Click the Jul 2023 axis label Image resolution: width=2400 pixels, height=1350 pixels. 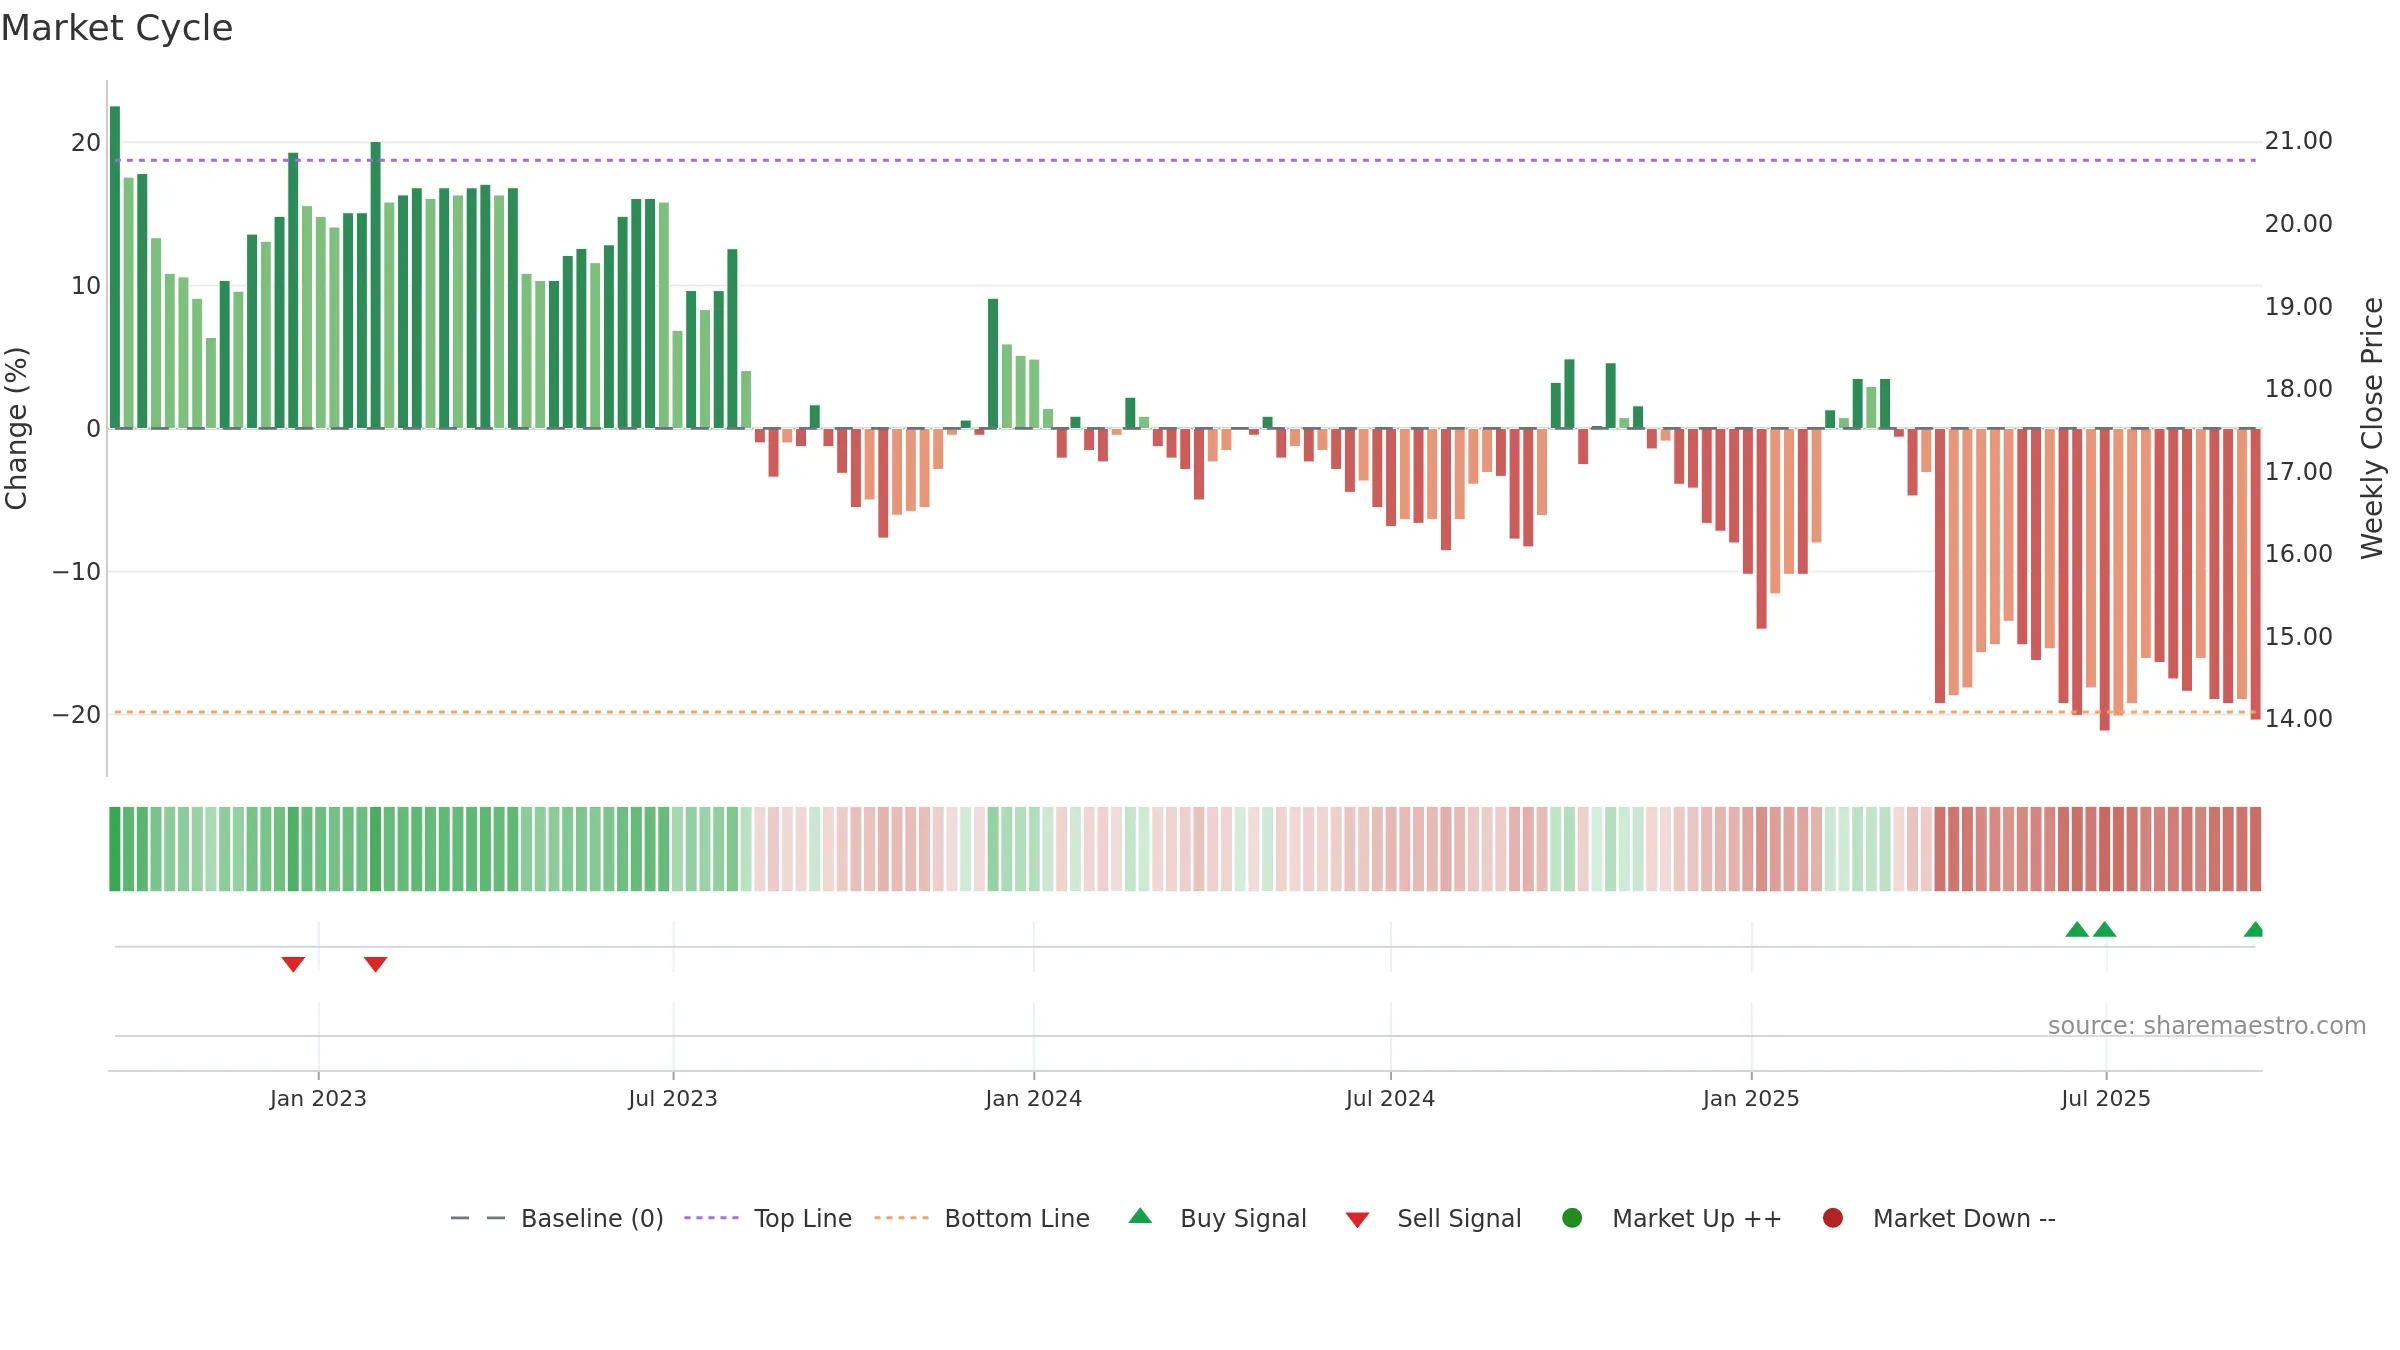[673, 1099]
